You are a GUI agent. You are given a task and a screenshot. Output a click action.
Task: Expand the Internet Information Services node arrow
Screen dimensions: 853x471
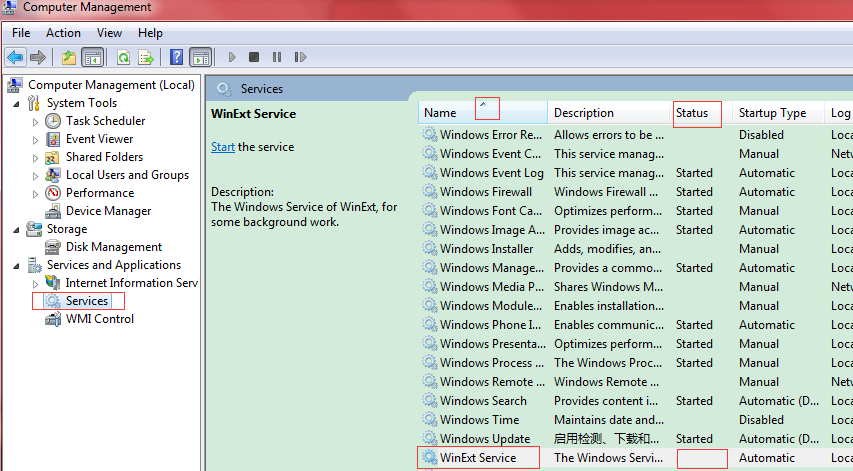[x=35, y=283]
